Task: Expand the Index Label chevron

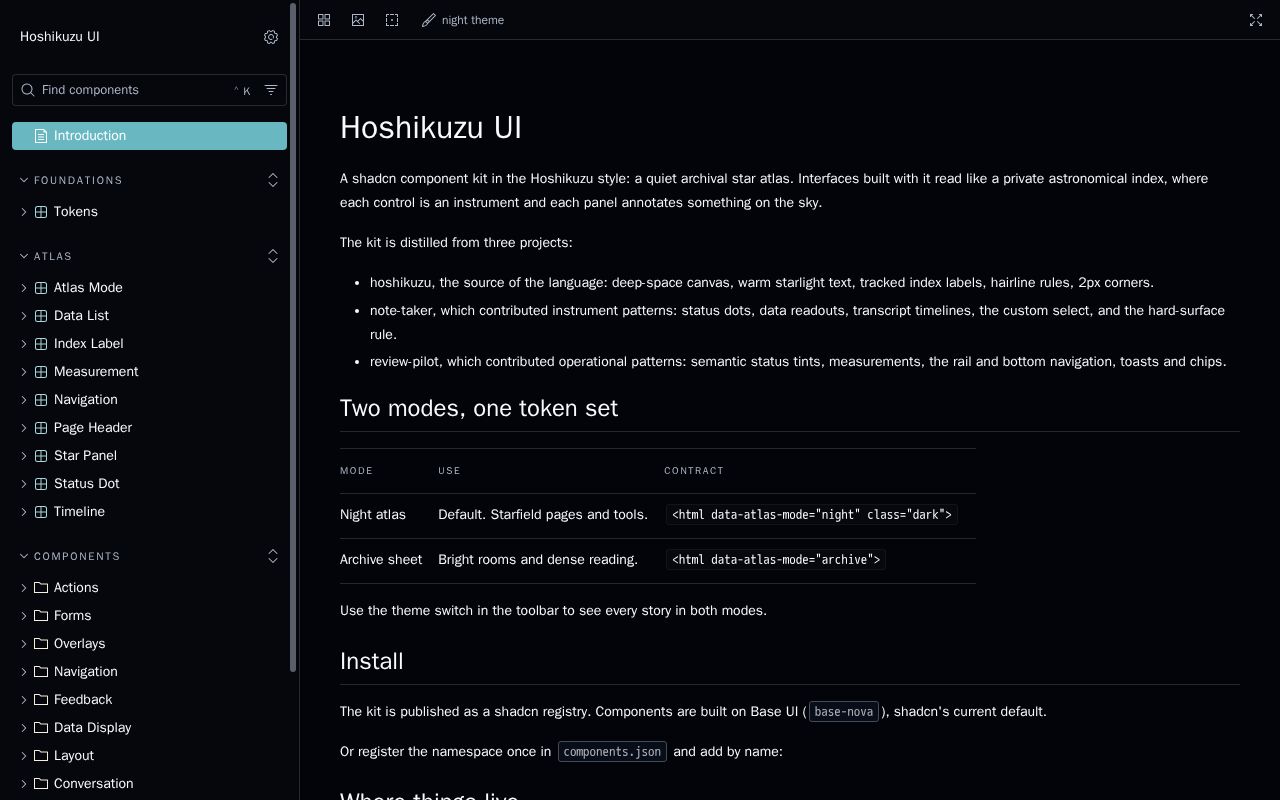Action: tap(24, 344)
